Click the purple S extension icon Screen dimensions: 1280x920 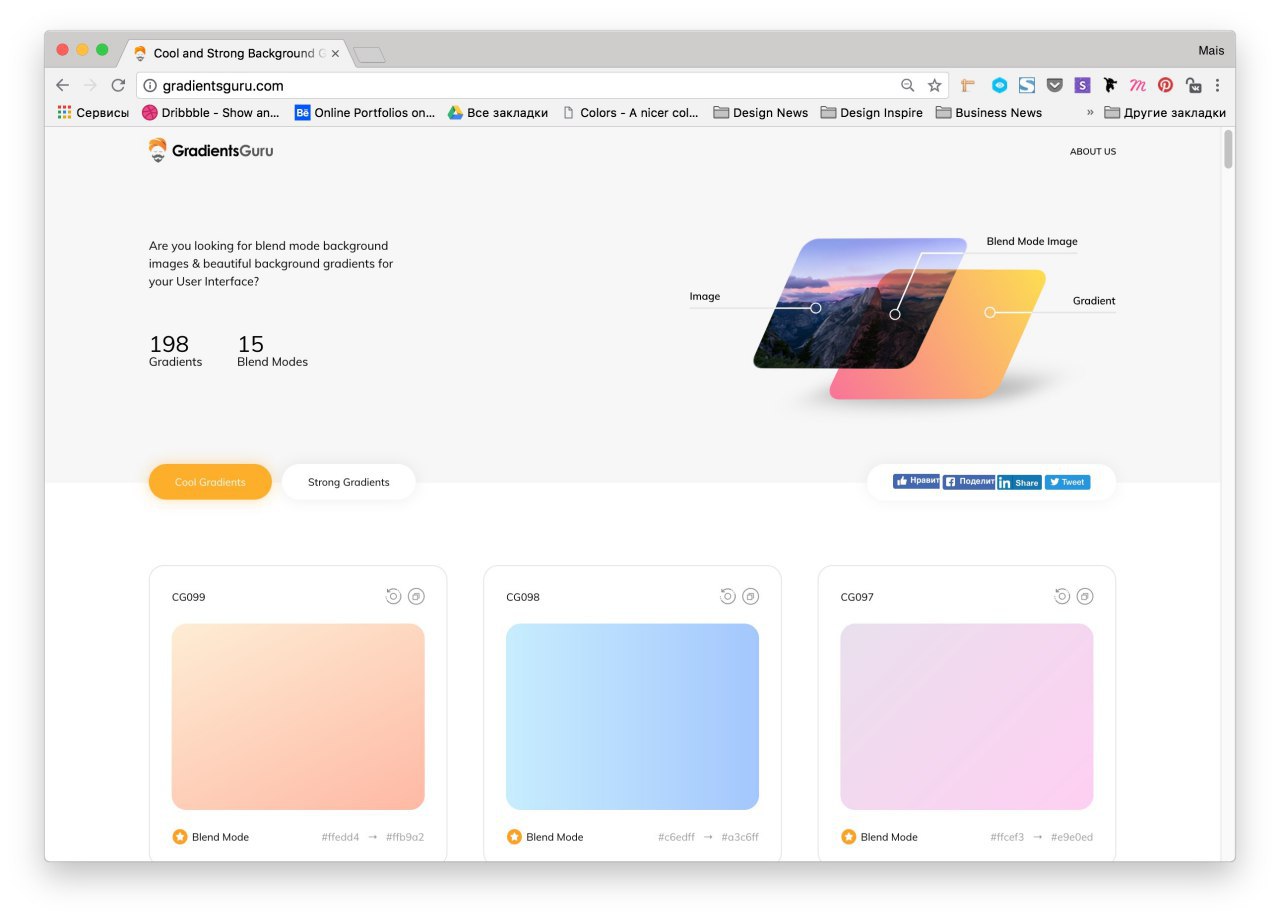tap(1082, 86)
